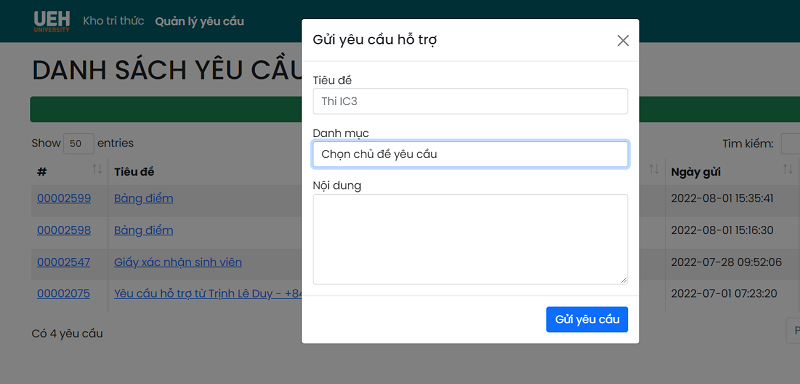This screenshot has height=384, width=800.
Task: Close the support request dialog with X
Action: [623, 41]
